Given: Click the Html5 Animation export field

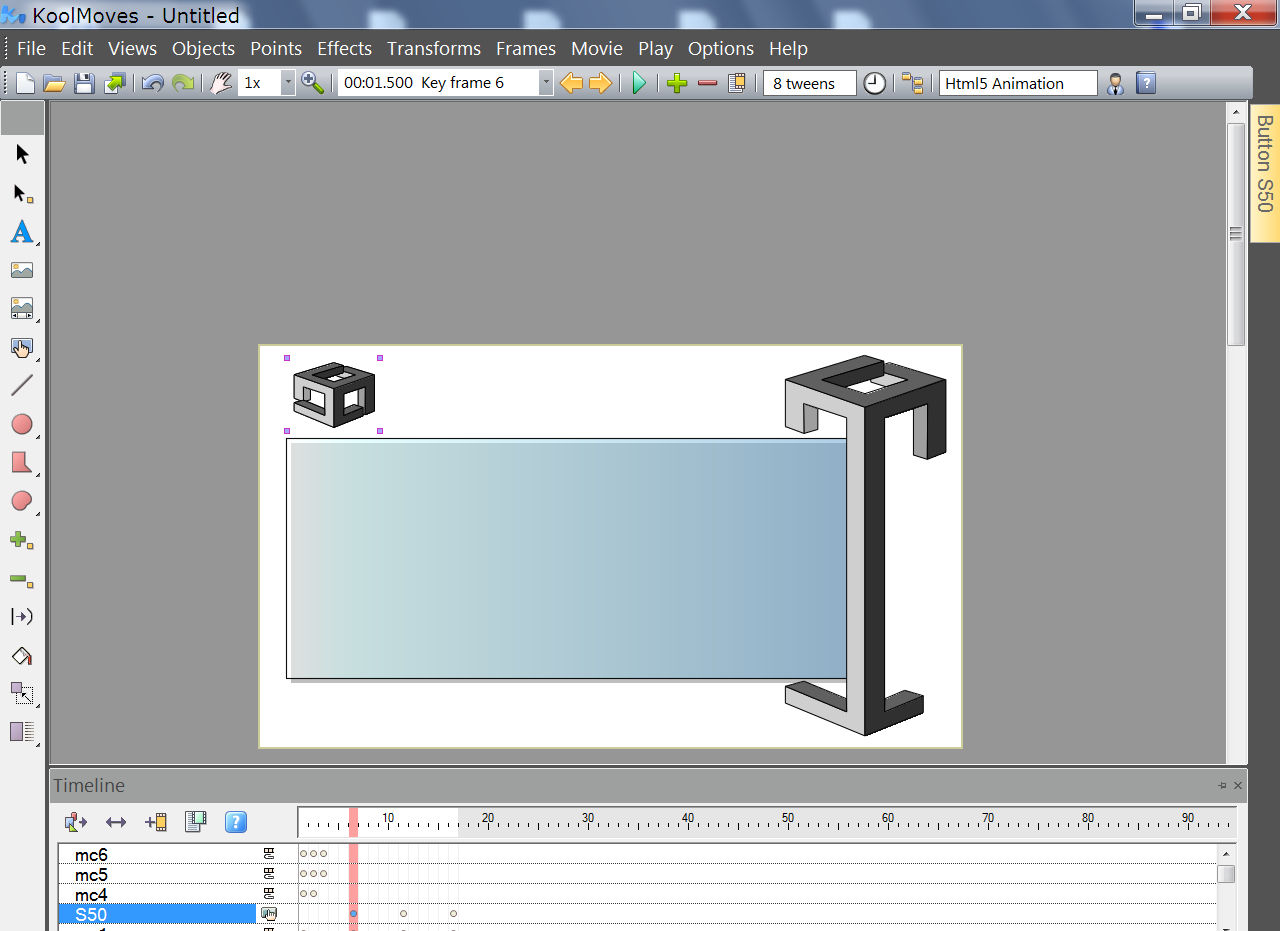Looking at the screenshot, I should (x=1018, y=84).
